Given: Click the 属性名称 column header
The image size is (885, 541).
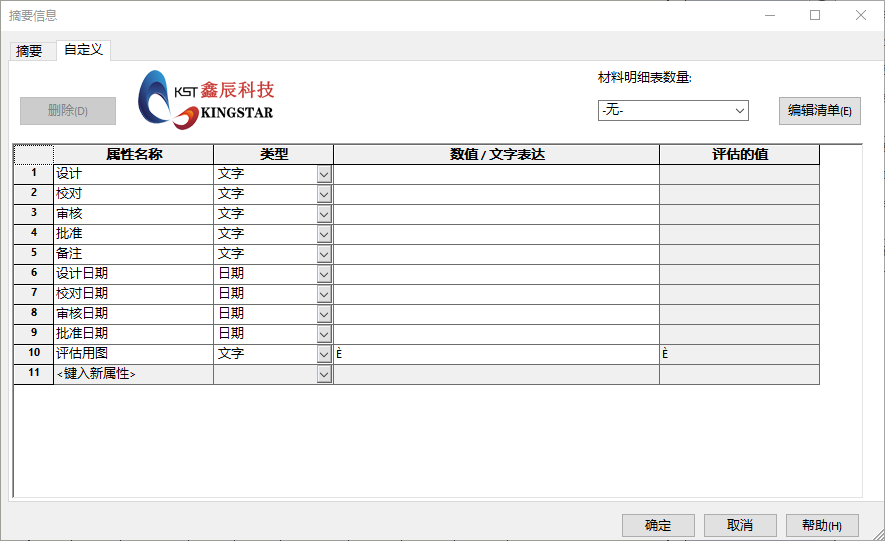Looking at the screenshot, I should (x=133, y=154).
